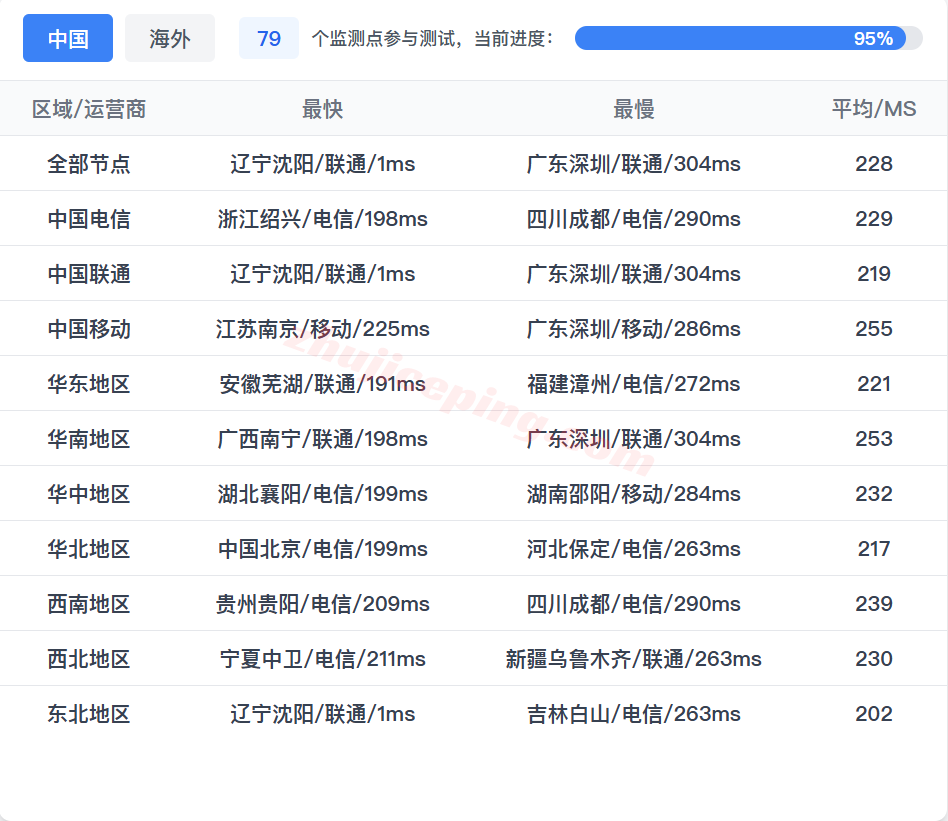Click 河北保定/电信/263ms slowest cell
This screenshot has height=821, width=948.
pyautogui.click(x=634, y=549)
